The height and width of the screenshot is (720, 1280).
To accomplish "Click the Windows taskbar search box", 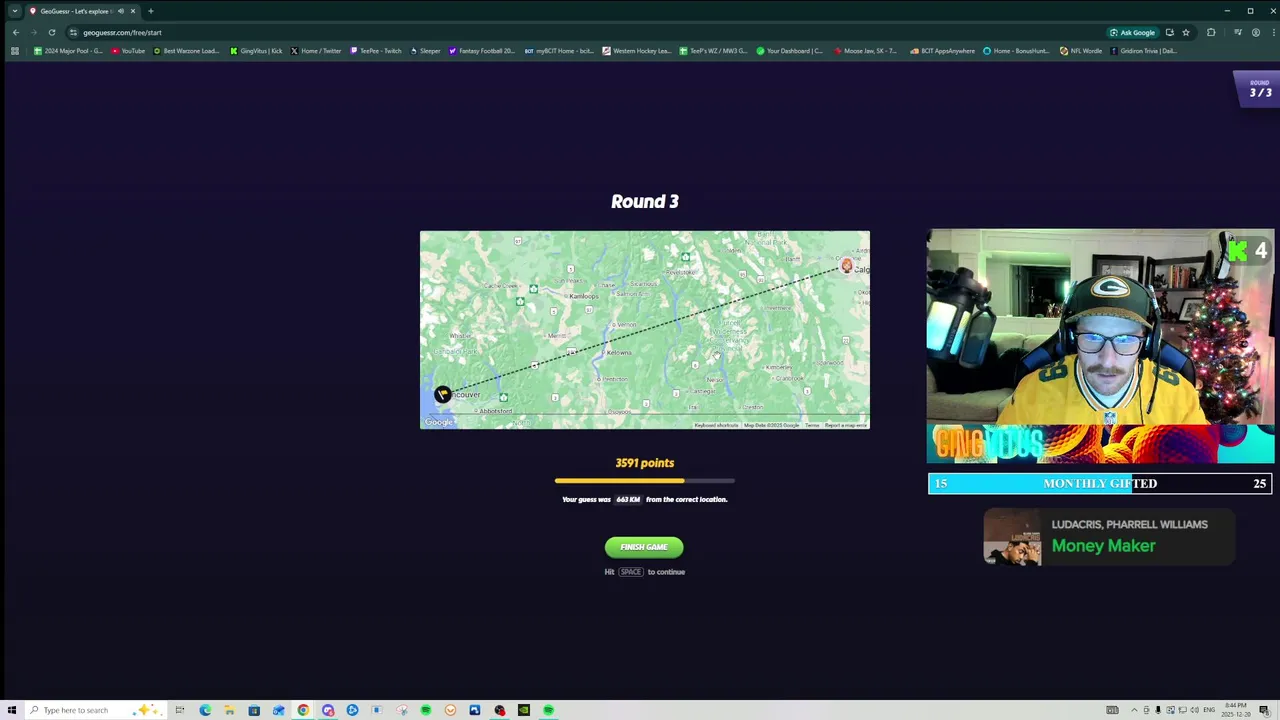I will point(95,710).
